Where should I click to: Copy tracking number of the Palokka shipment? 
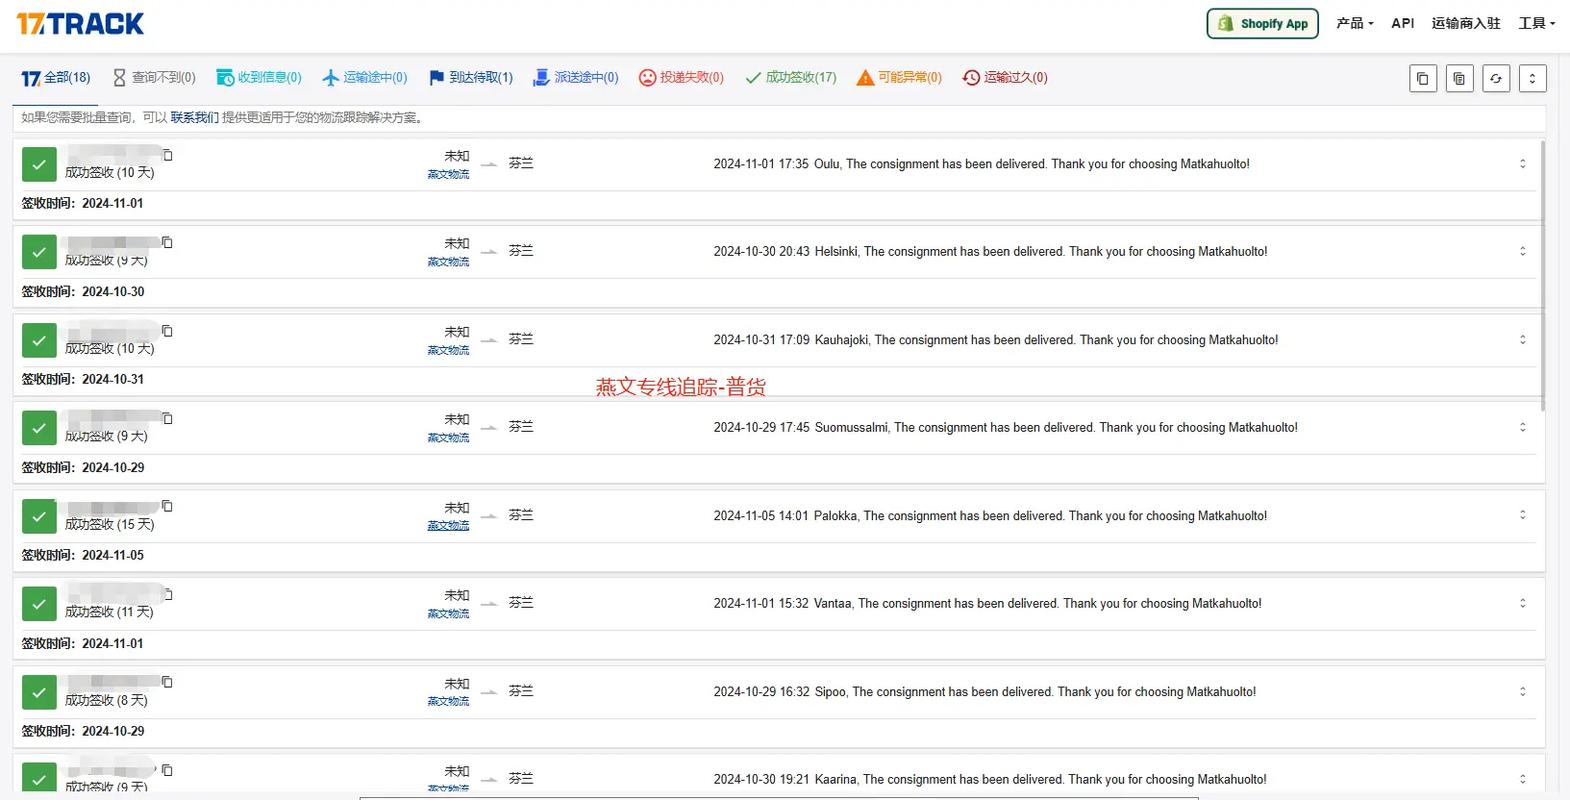(x=168, y=506)
